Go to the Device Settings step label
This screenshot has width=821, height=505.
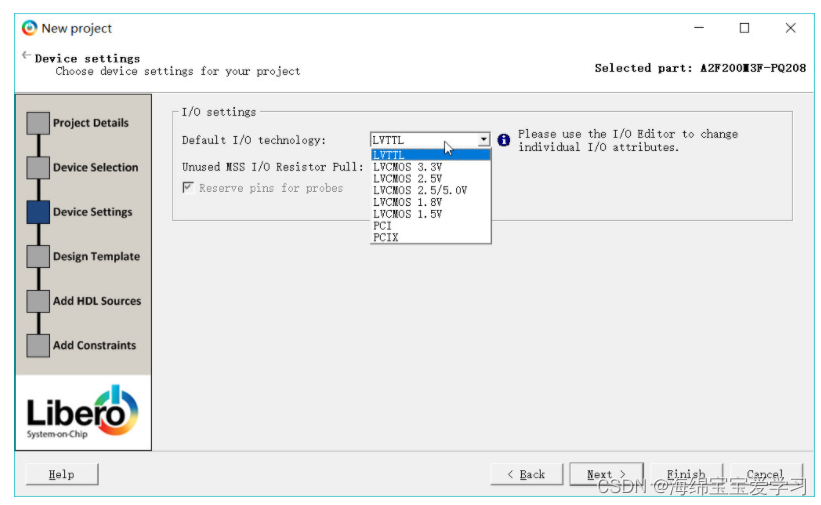tap(93, 212)
